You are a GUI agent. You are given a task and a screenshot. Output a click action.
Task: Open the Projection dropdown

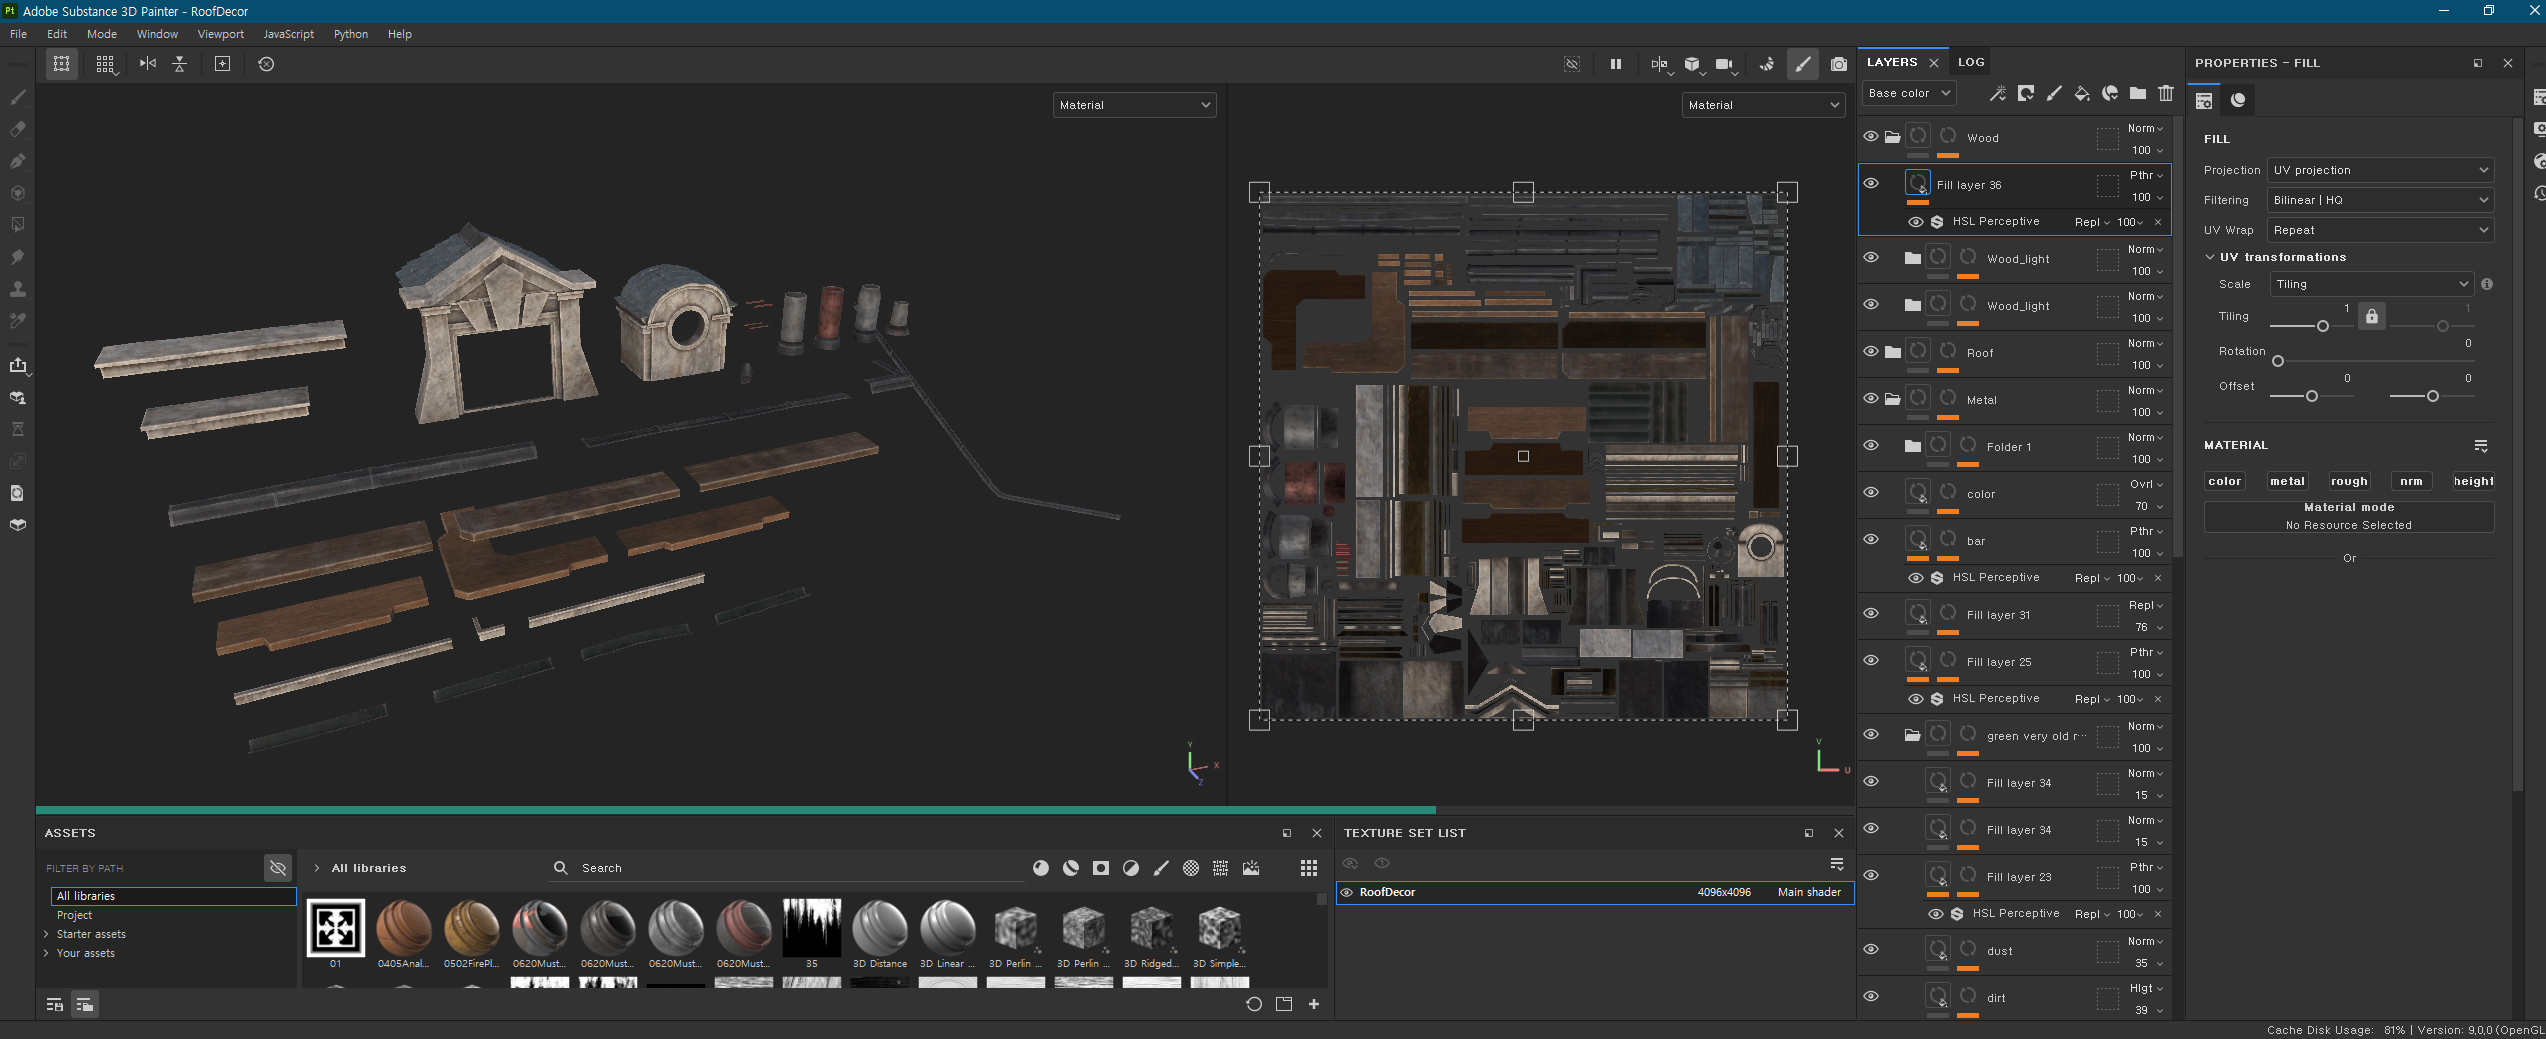[2379, 170]
